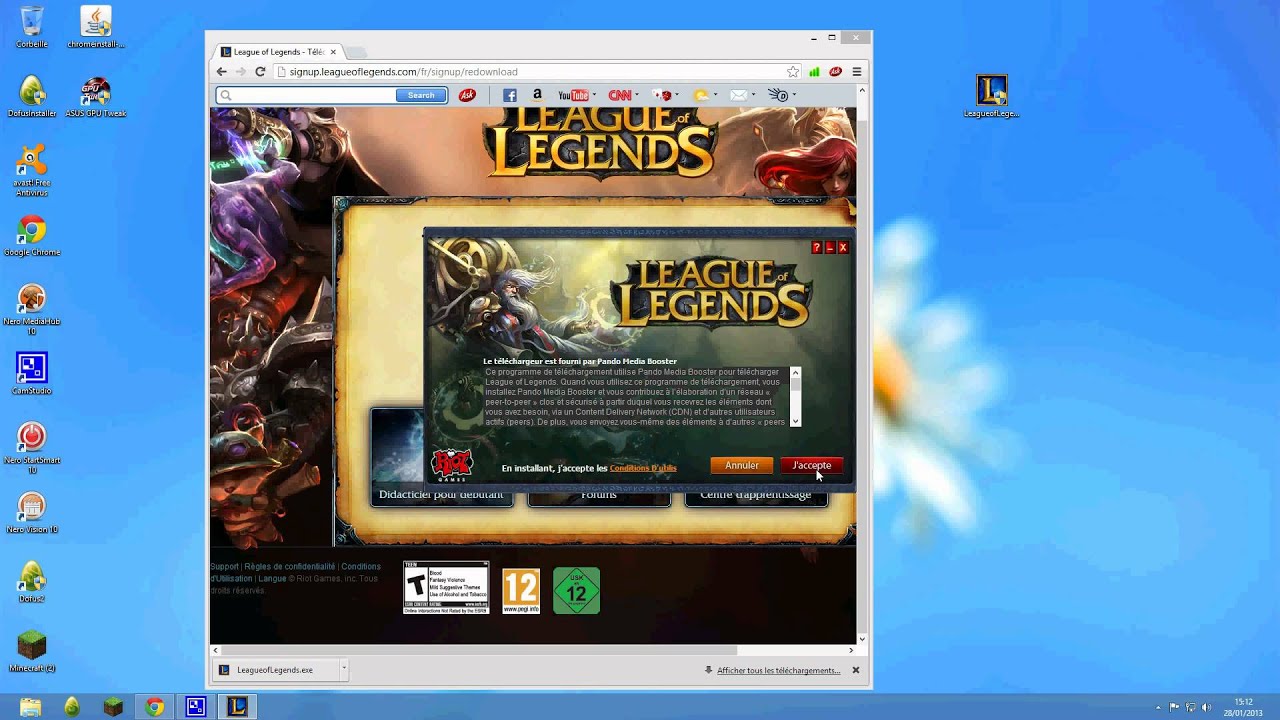Select the League of Legends browser tab

click(280, 52)
